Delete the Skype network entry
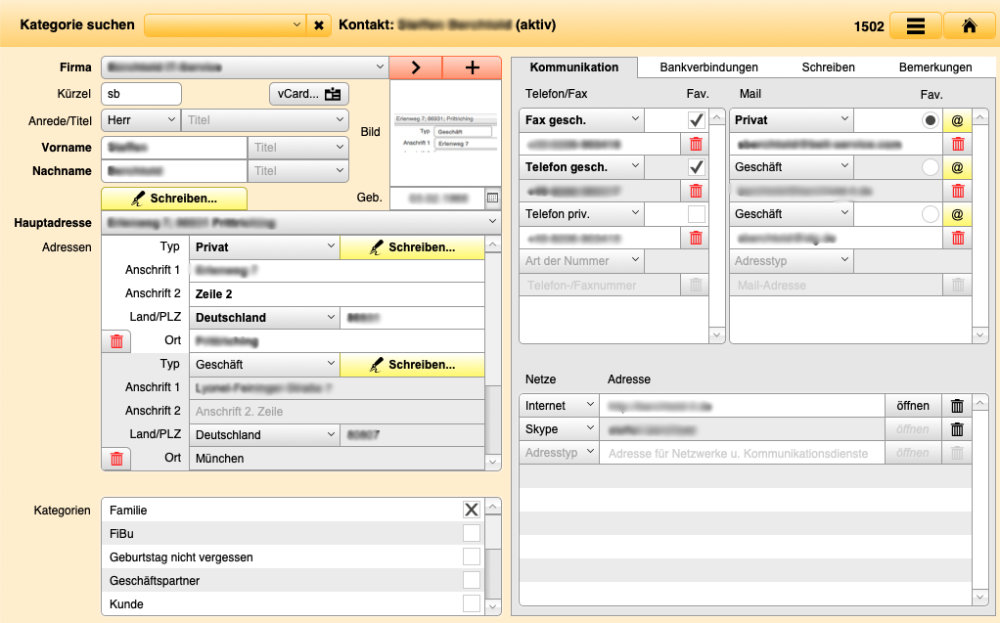1000x623 pixels. coord(956,429)
